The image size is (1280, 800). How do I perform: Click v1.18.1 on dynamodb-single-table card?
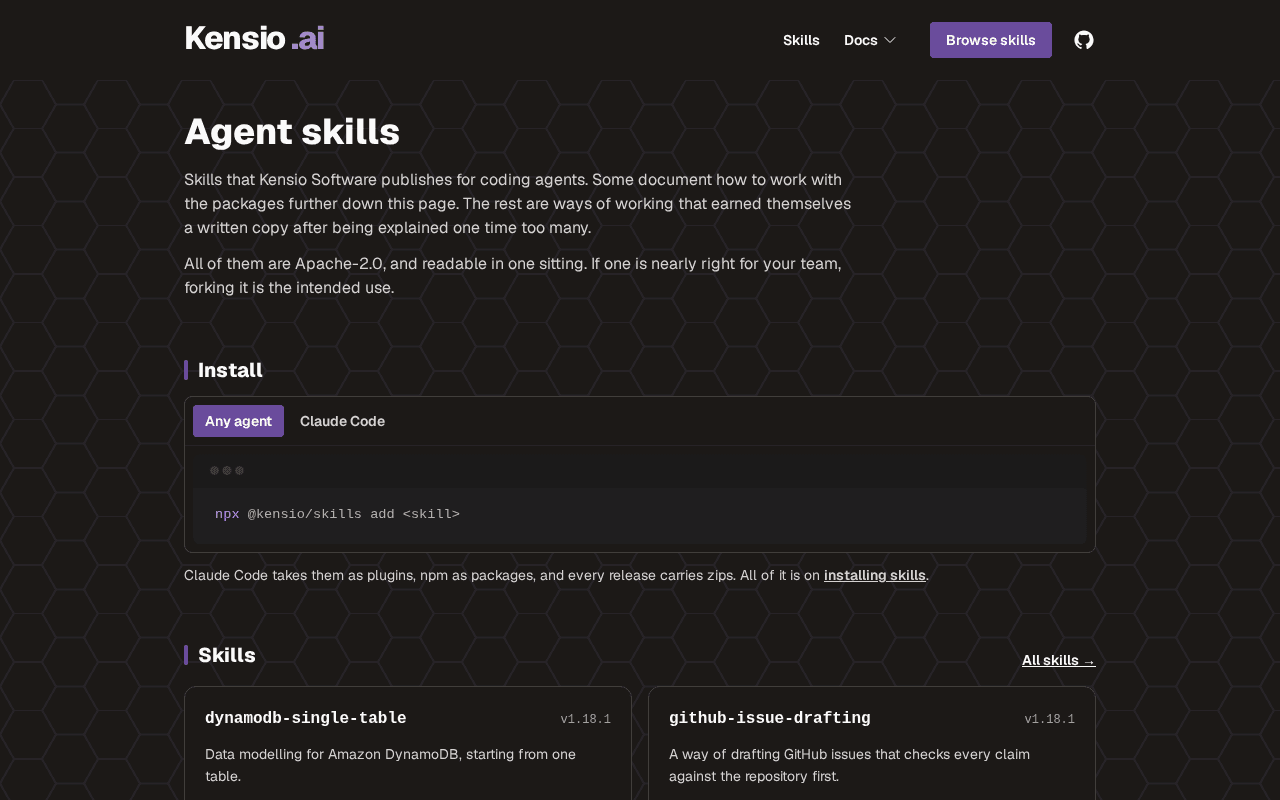(x=585, y=719)
